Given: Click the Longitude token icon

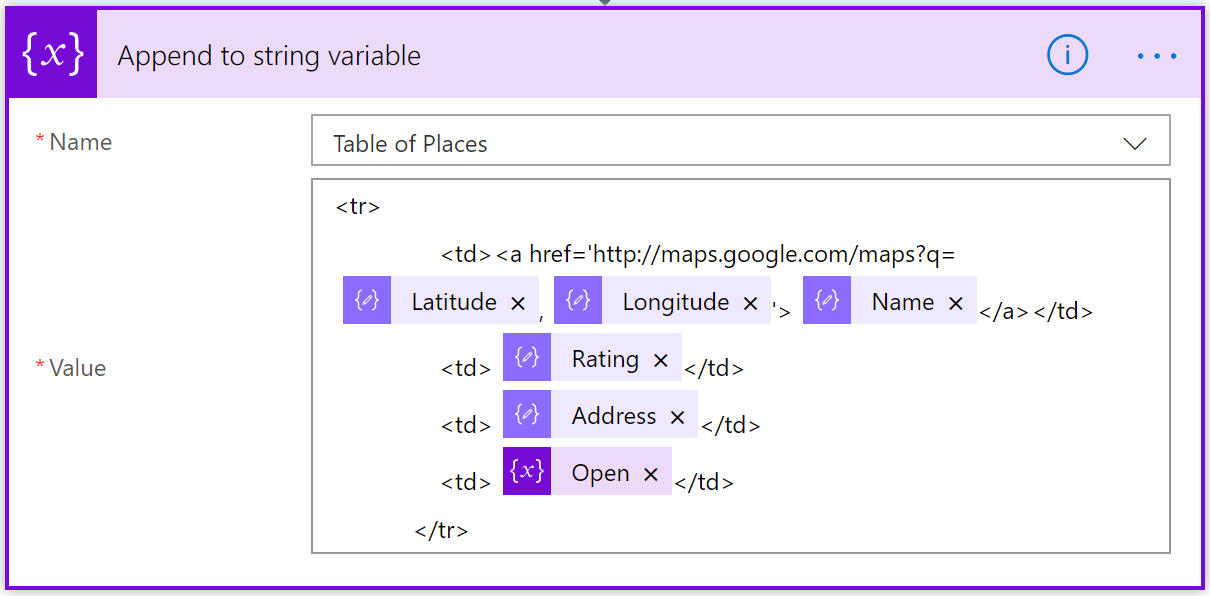Looking at the screenshot, I should coord(578,301).
